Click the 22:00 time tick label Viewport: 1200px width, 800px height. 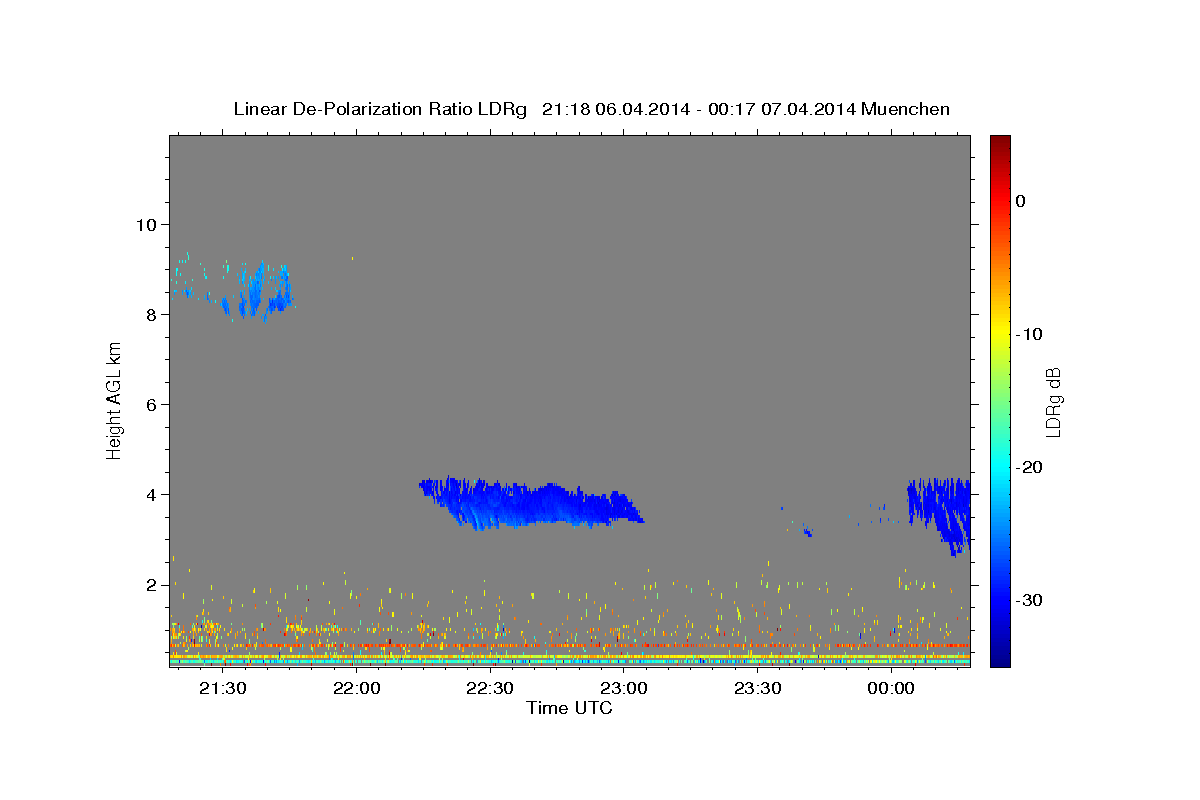[357, 689]
